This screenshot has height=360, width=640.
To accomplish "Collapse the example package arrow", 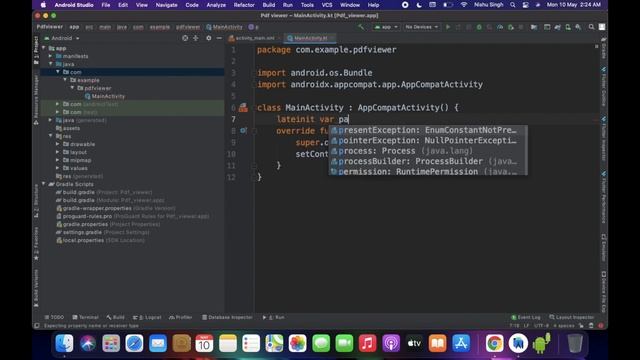I will click(65, 80).
